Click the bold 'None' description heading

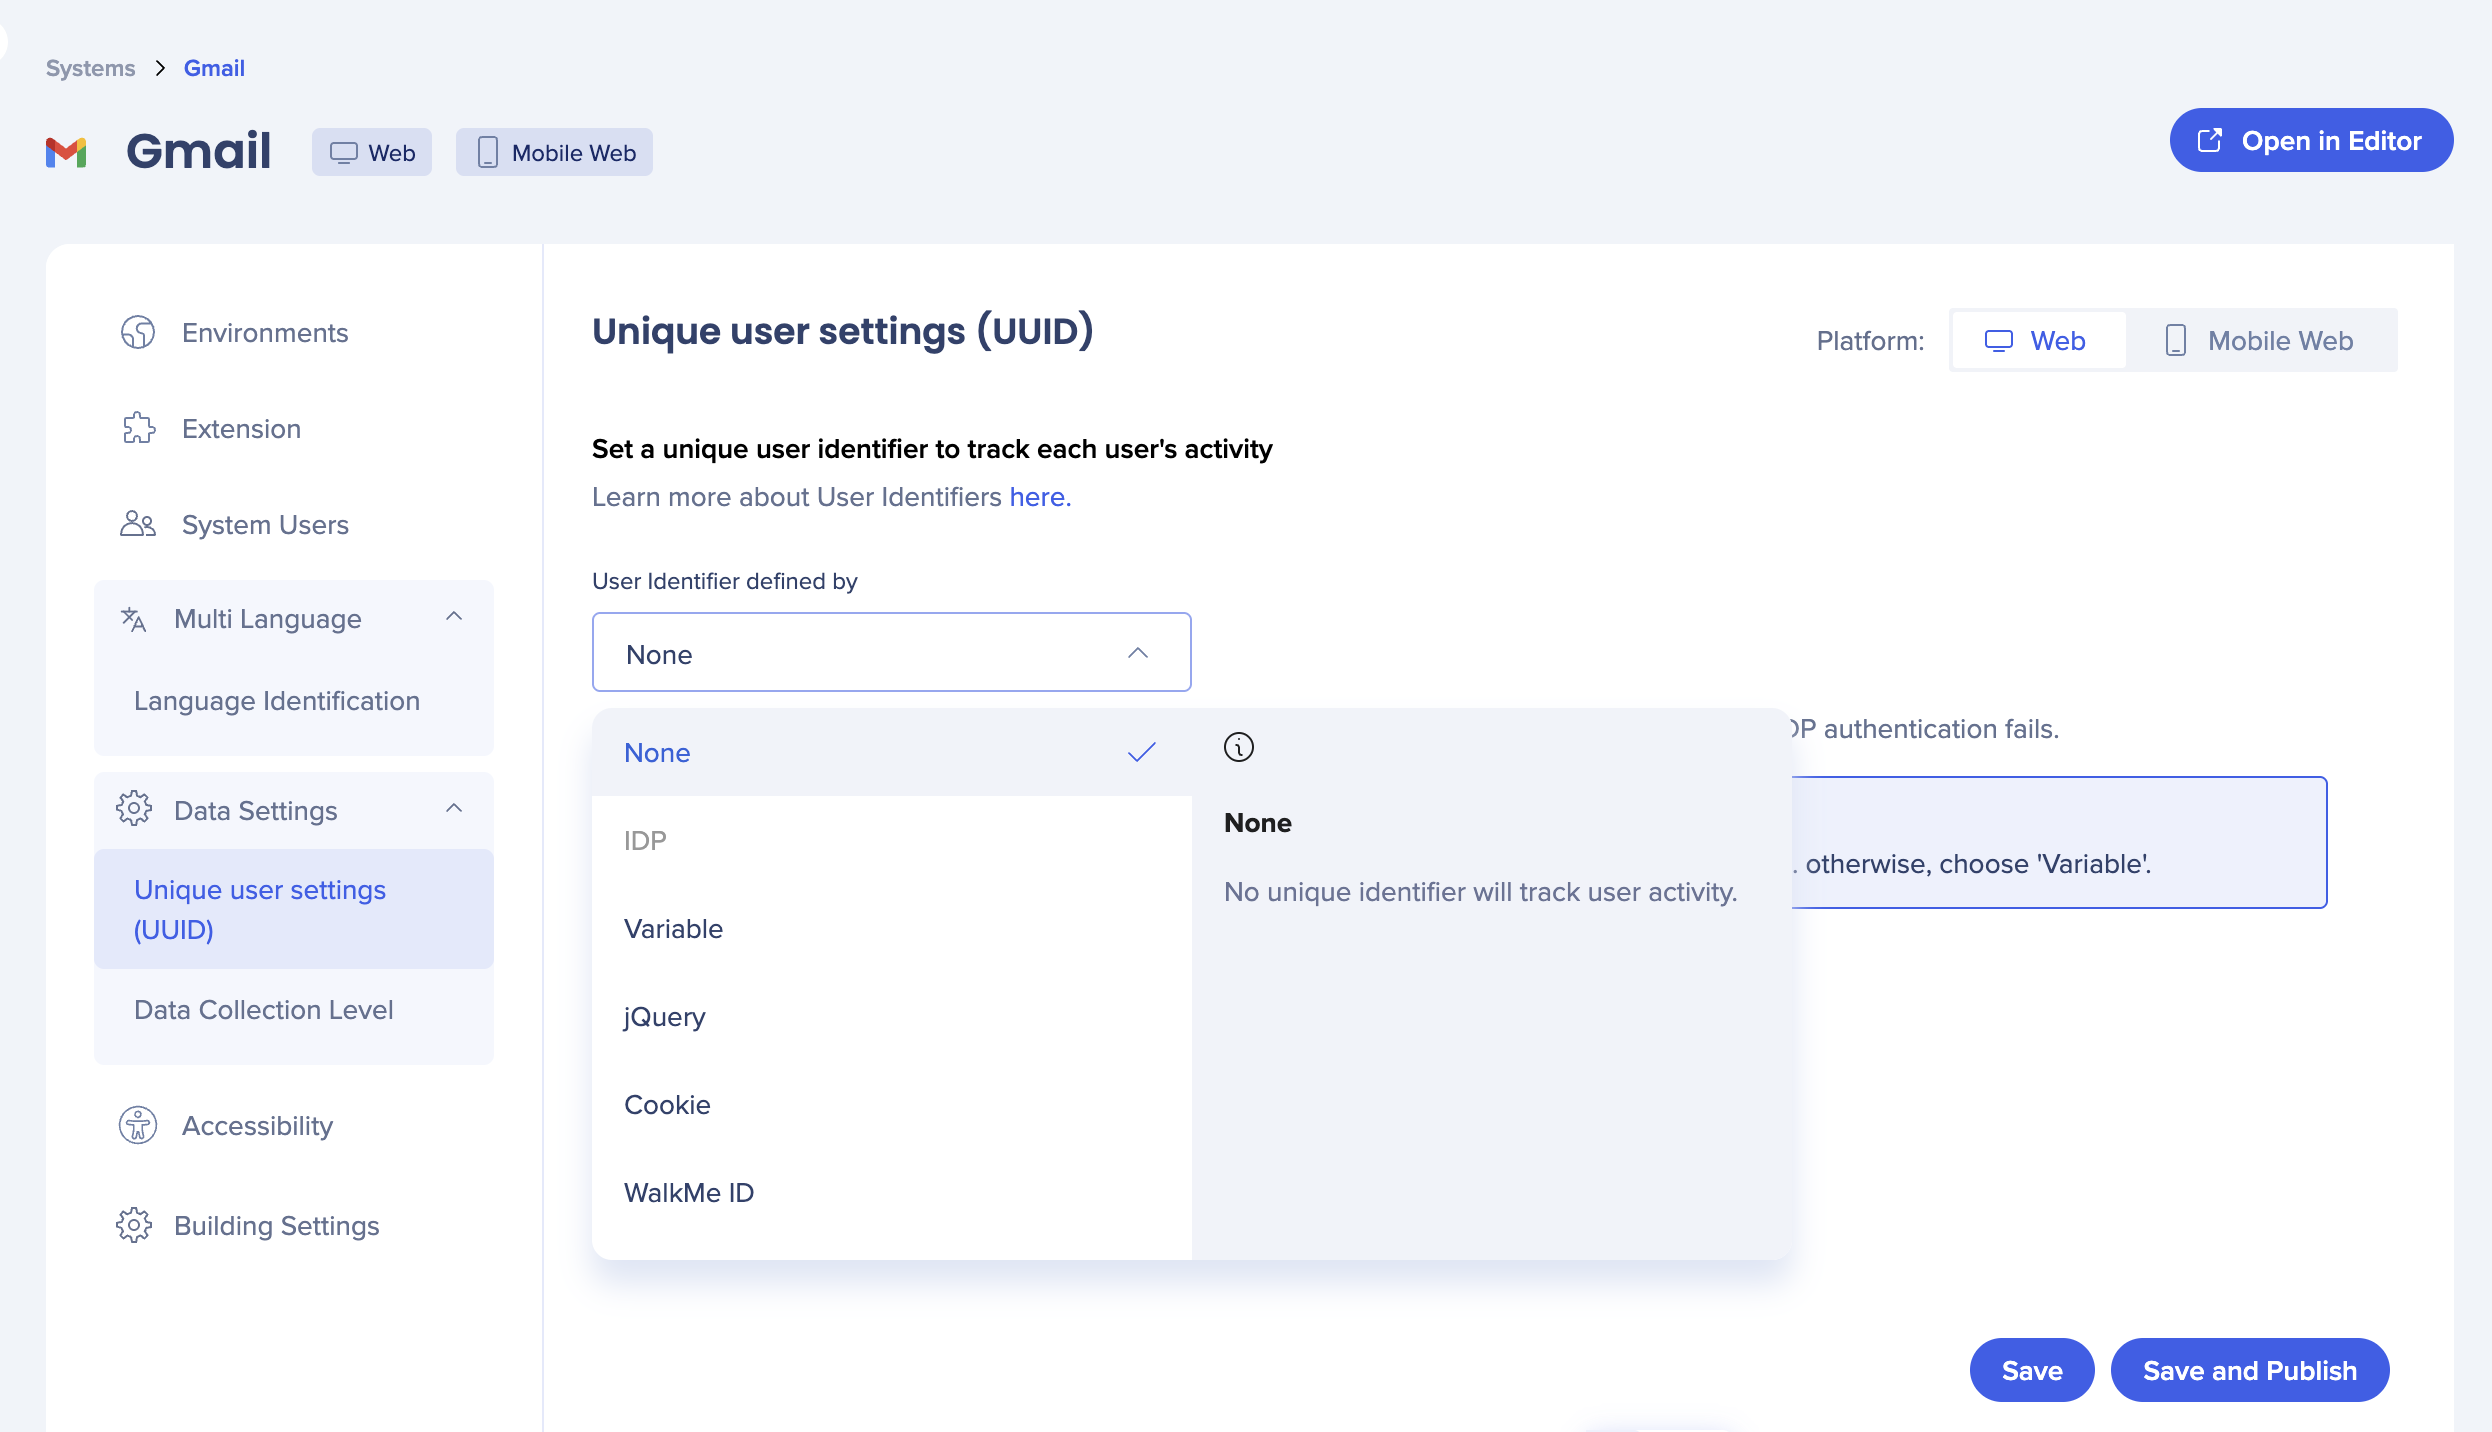point(1258,822)
